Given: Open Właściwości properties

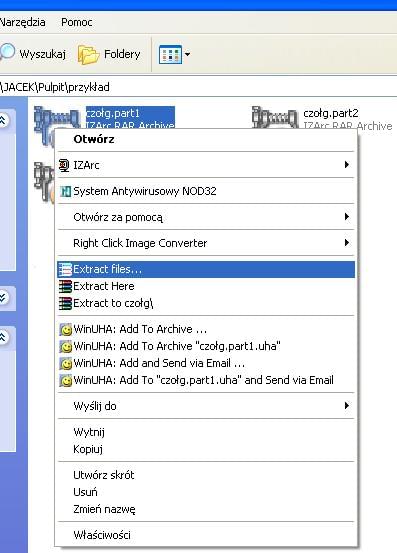Looking at the screenshot, I should point(206,535).
